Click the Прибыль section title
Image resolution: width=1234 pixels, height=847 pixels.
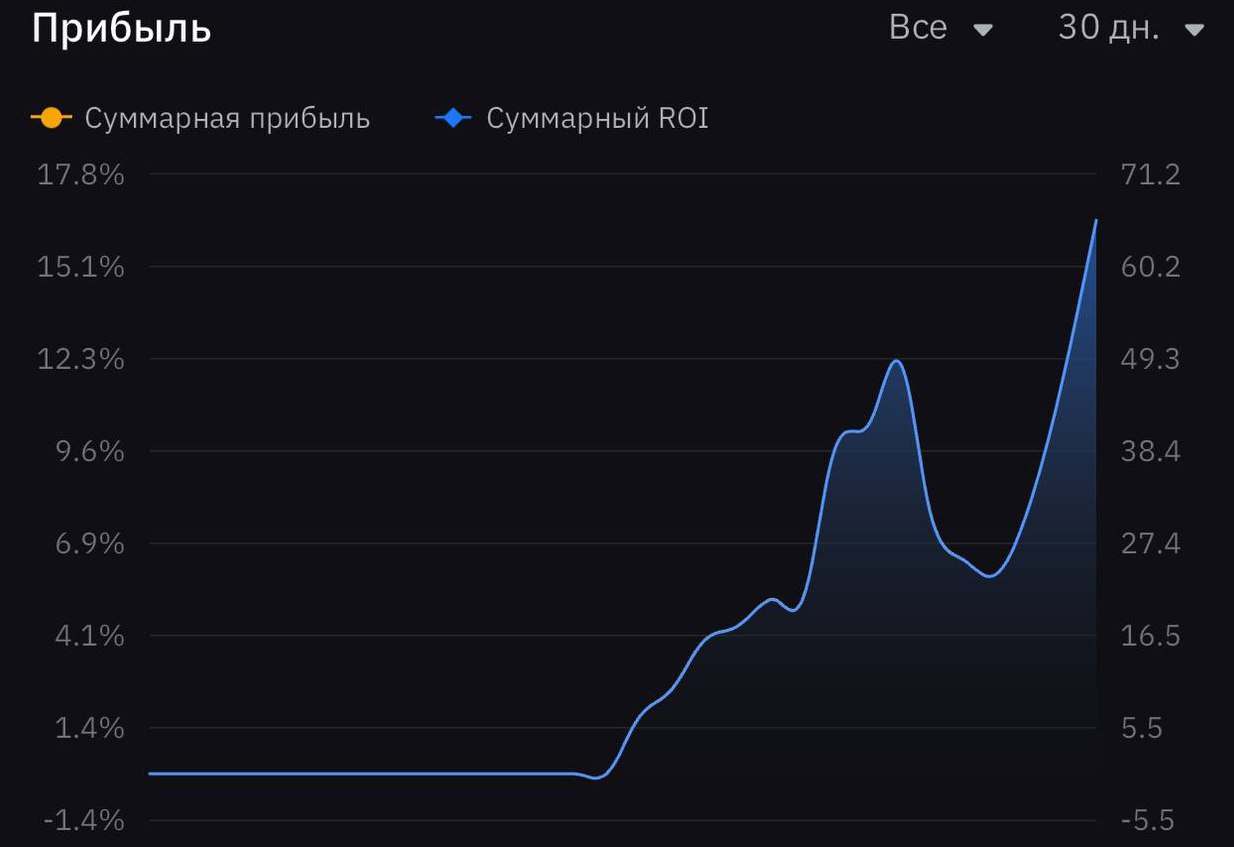tap(121, 28)
